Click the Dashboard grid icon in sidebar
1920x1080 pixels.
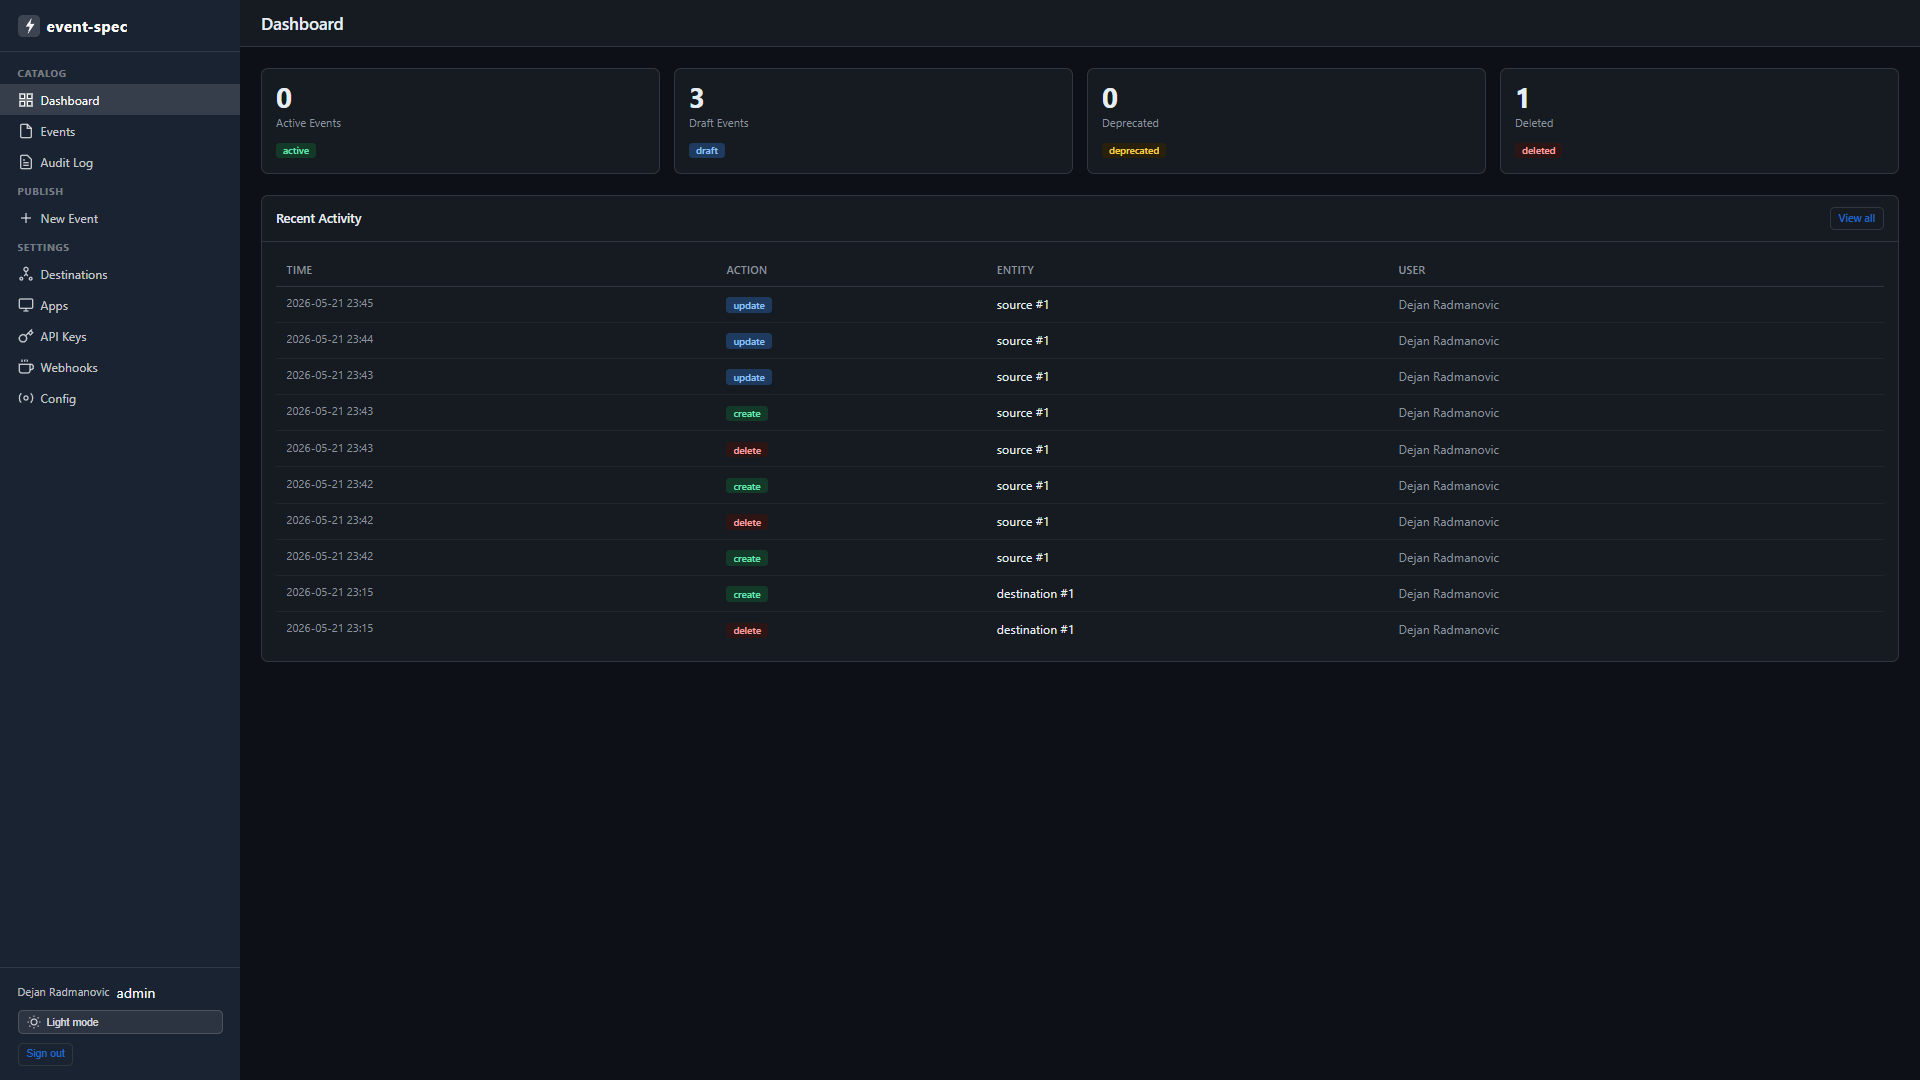[x=26, y=100]
